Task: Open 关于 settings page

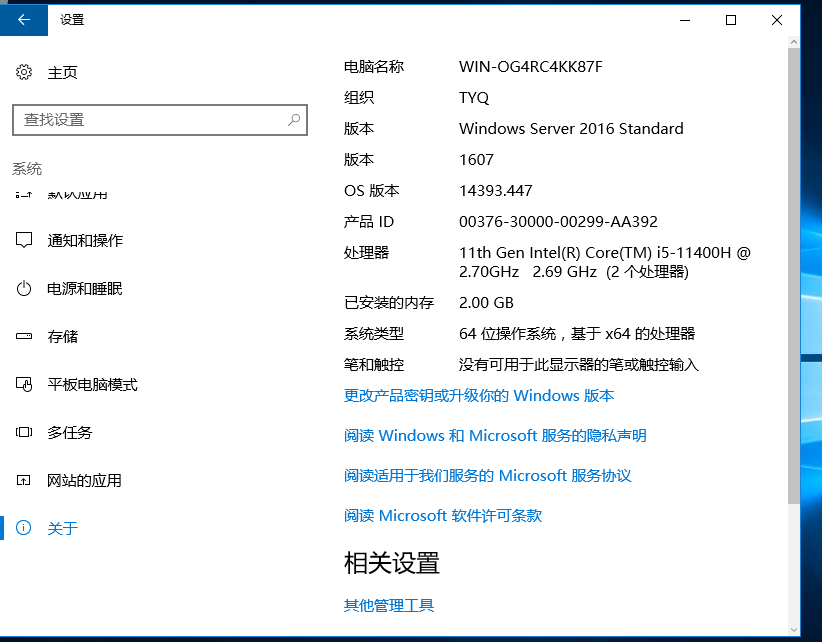Action: [x=62, y=528]
